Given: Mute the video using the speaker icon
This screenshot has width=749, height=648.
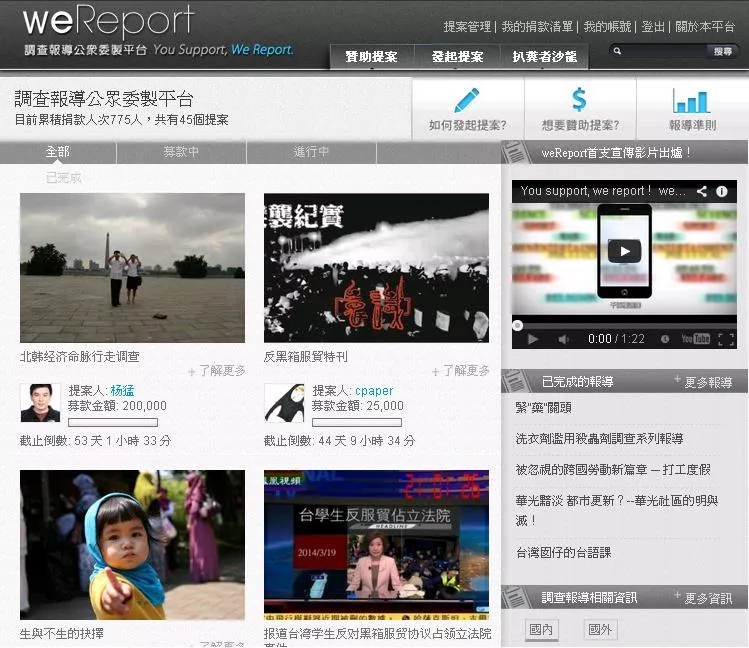Looking at the screenshot, I should point(564,339).
